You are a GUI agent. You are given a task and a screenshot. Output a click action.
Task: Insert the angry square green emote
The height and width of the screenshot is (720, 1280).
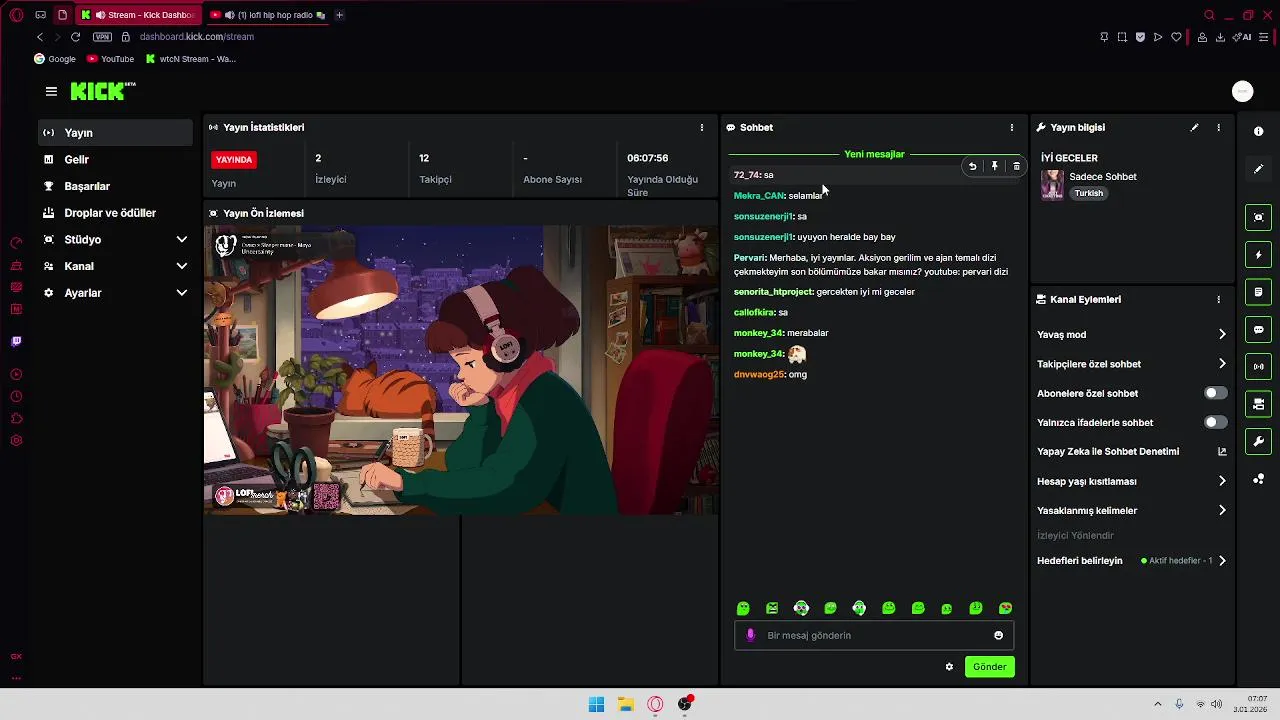coord(772,608)
